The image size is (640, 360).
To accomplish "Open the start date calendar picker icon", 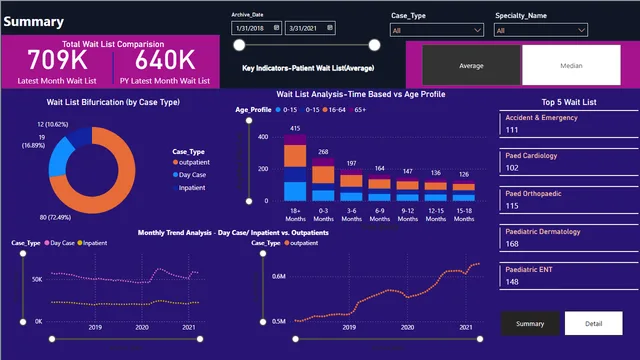I will (x=276, y=28).
